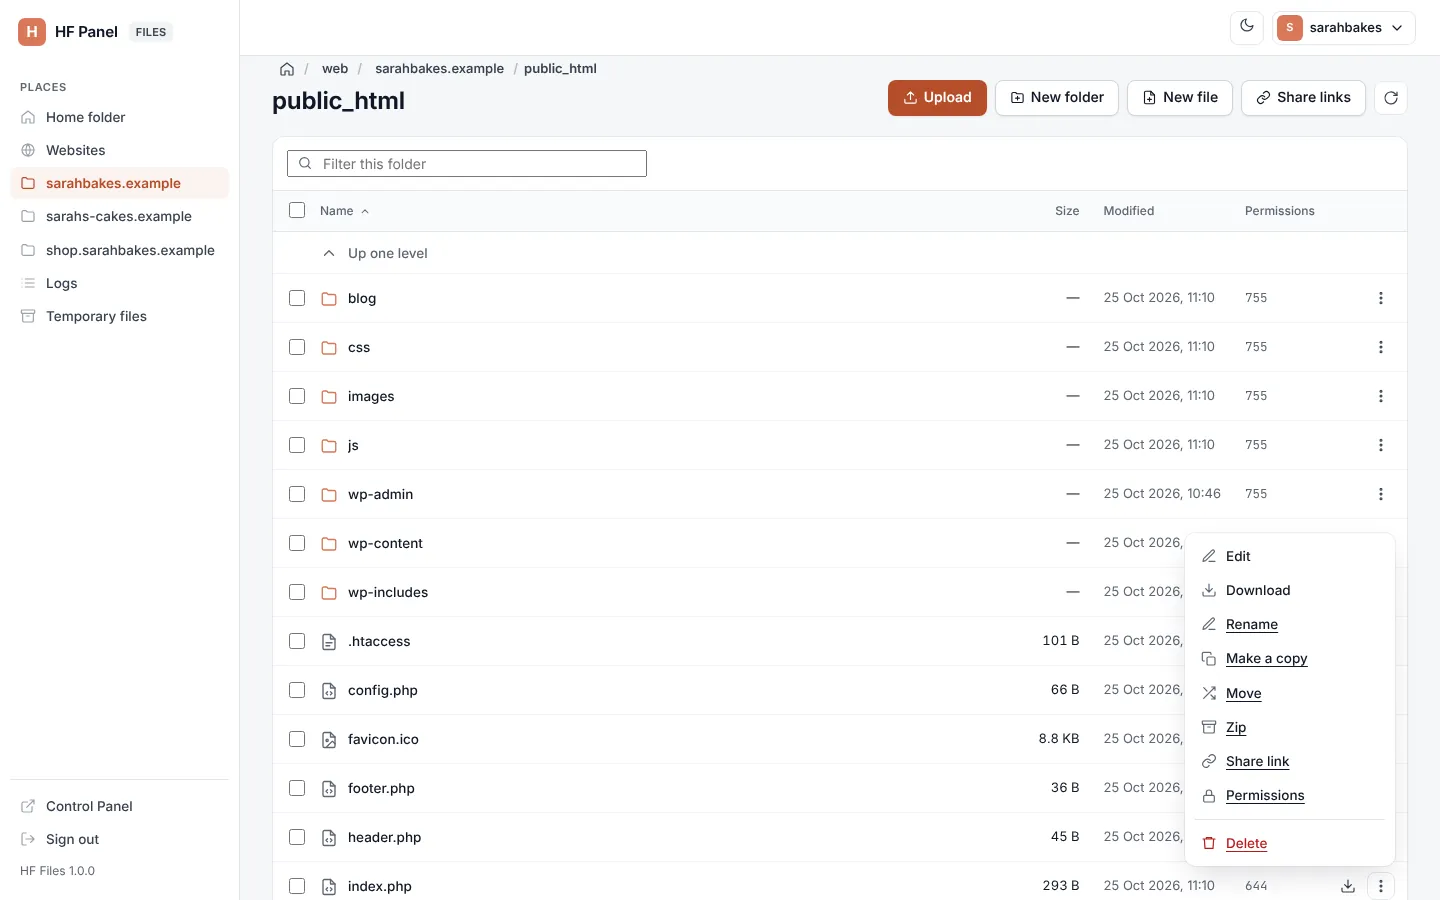1440x900 pixels.
Task: Click the three-dot menu for index.php
Action: (x=1381, y=886)
